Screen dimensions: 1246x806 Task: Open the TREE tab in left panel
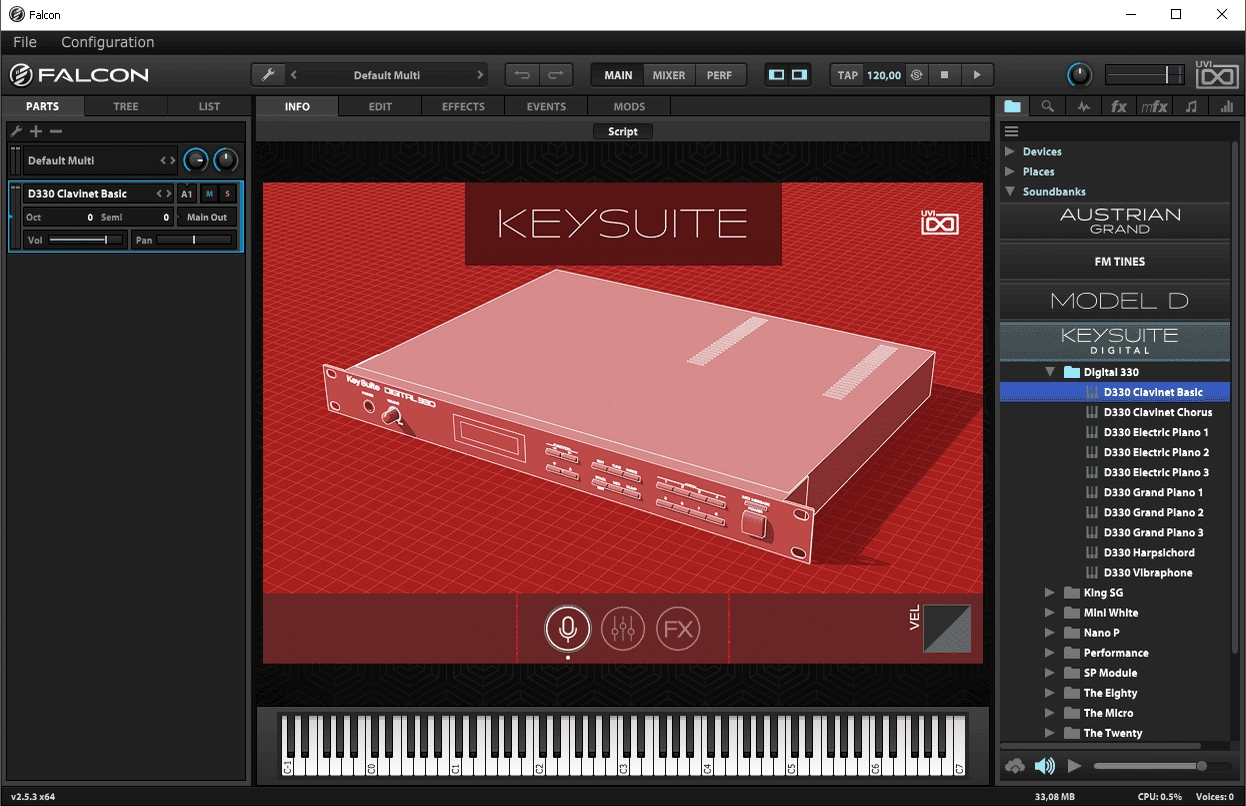pyautogui.click(x=126, y=106)
